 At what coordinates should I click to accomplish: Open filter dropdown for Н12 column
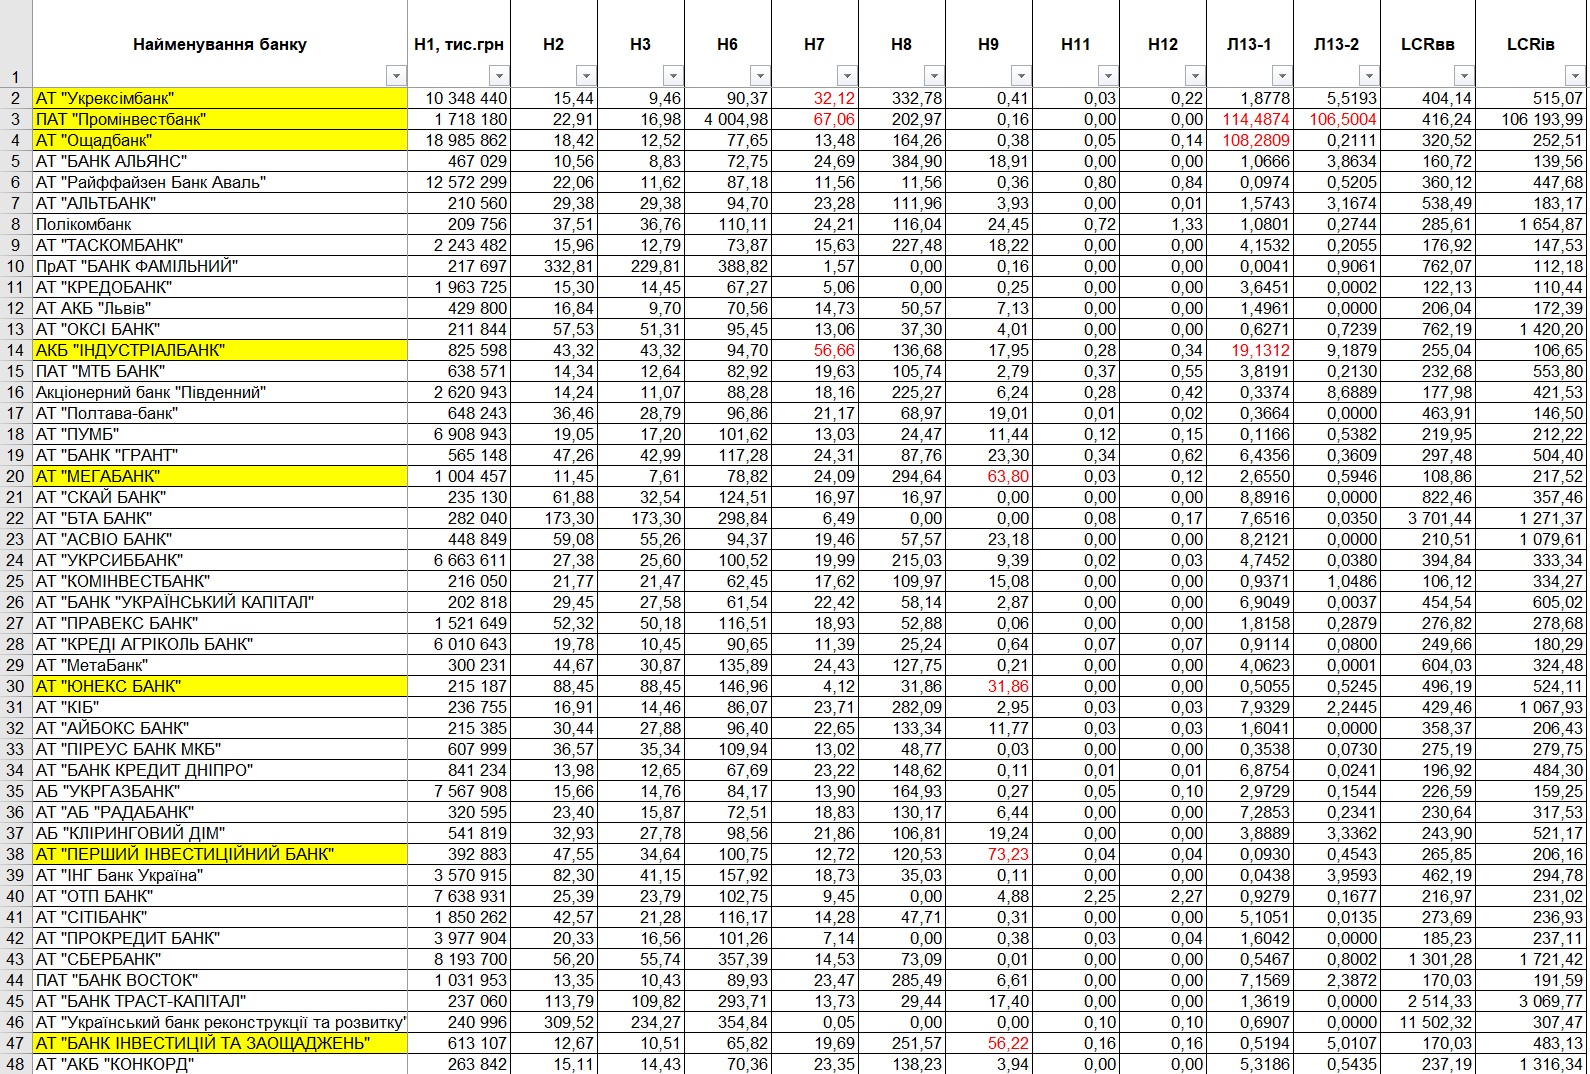(x=1194, y=76)
